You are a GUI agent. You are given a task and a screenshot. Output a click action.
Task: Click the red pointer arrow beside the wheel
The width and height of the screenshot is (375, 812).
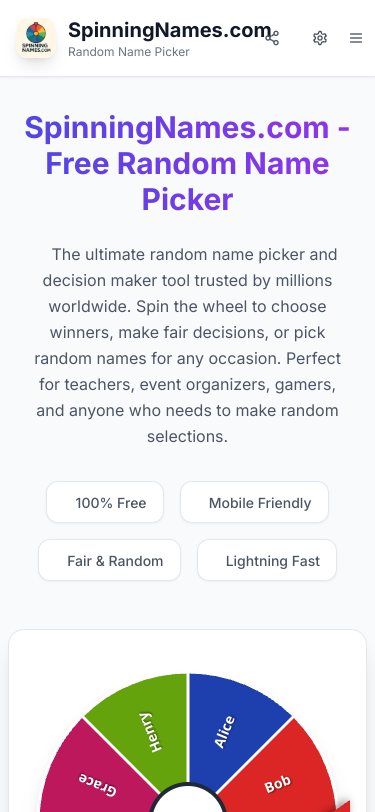(343, 806)
